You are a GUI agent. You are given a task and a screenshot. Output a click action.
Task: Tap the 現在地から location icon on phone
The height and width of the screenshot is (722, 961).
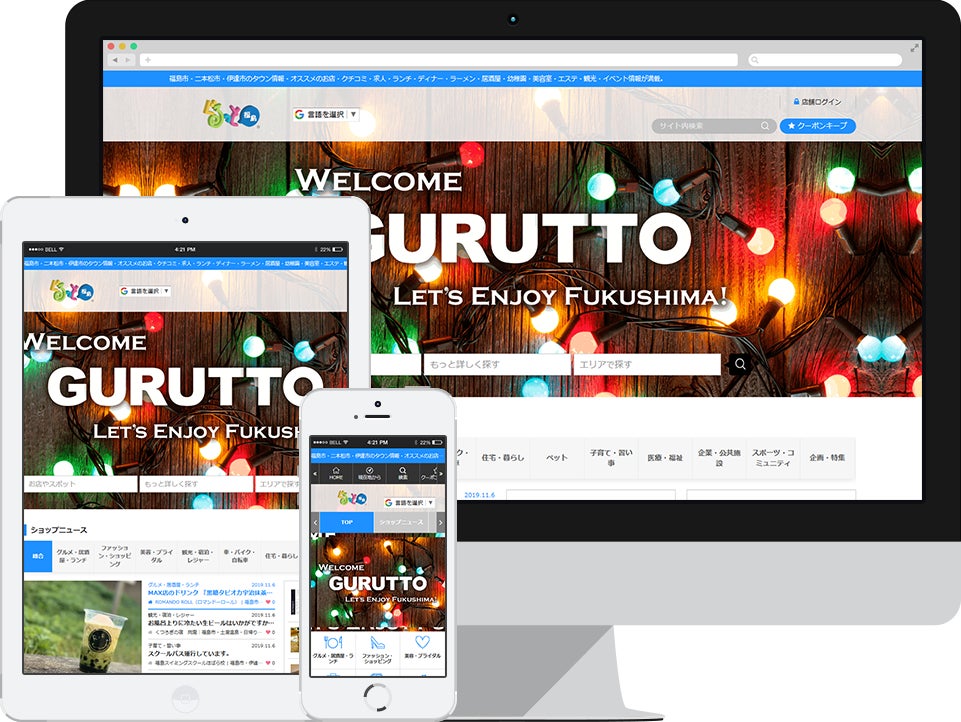[369, 472]
